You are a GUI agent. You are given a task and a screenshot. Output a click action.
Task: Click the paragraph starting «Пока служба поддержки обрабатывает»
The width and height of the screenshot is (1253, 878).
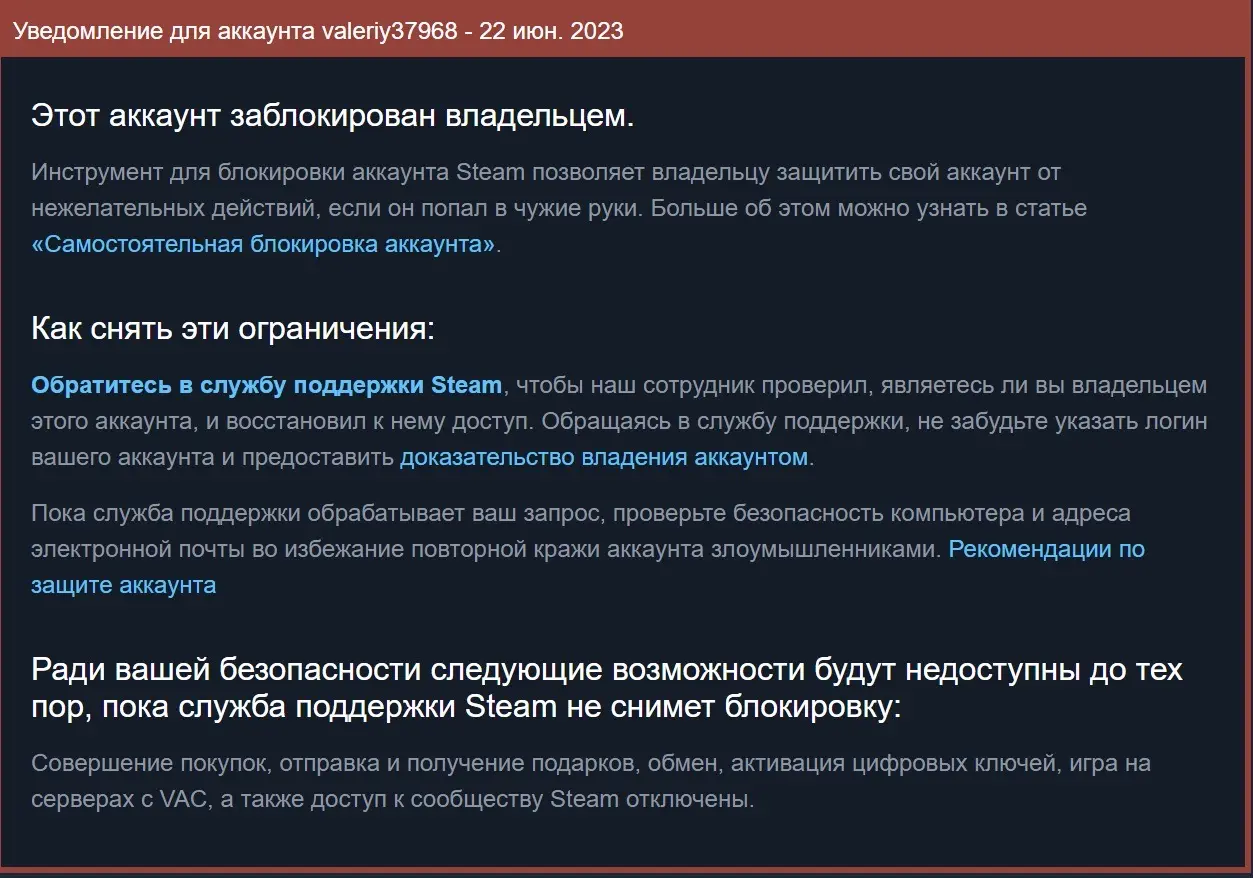pyautogui.click(x=588, y=549)
